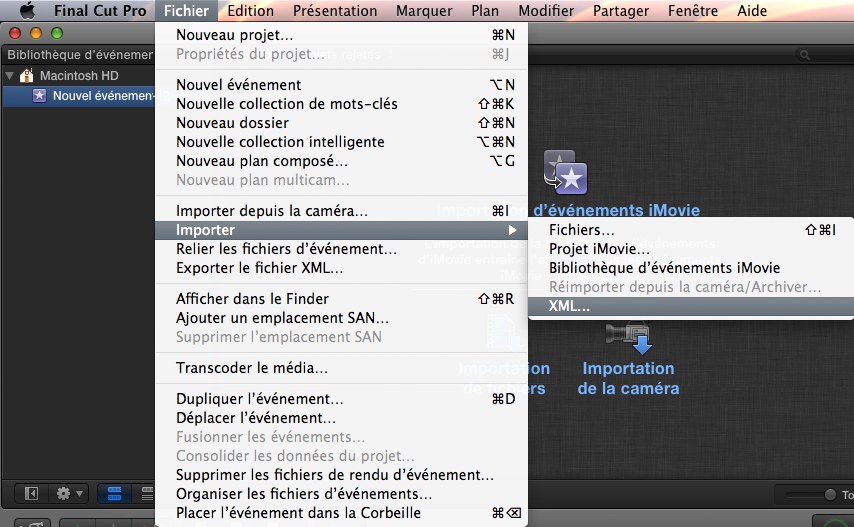Open the Edition menu
854x527 pixels.
coord(251,11)
